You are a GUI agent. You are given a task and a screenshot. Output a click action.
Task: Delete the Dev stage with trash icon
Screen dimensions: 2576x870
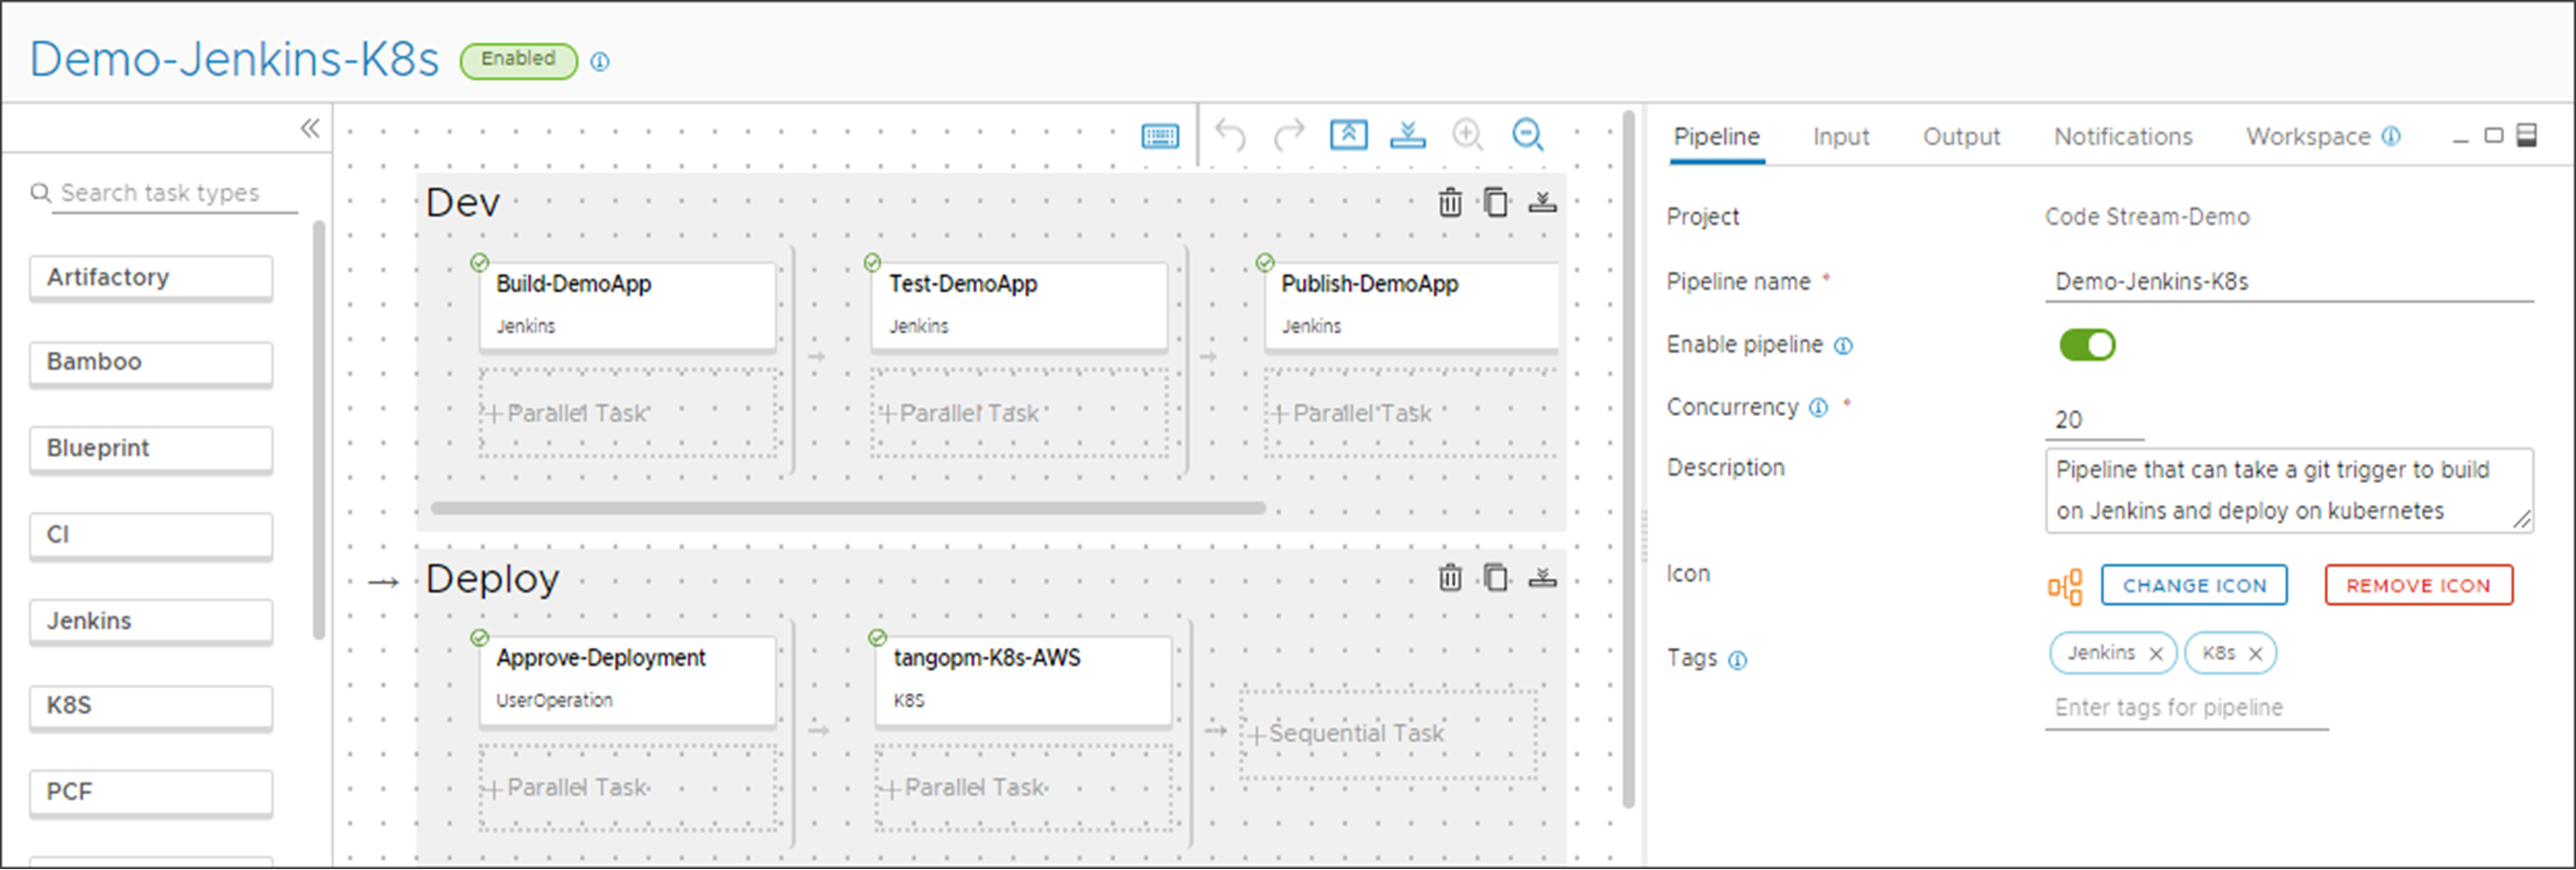pos(1449,203)
